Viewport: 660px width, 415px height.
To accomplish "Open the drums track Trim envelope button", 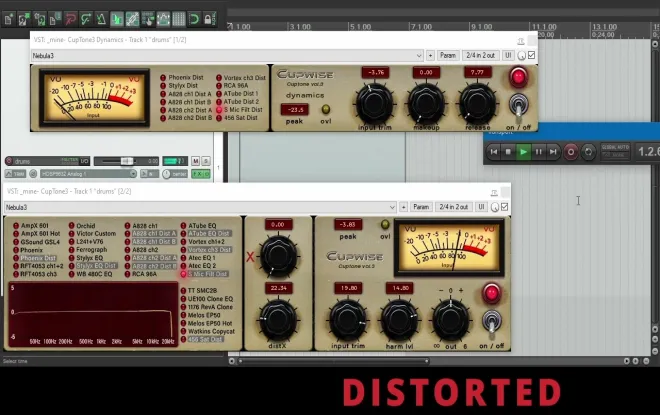I will [x=15, y=174].
